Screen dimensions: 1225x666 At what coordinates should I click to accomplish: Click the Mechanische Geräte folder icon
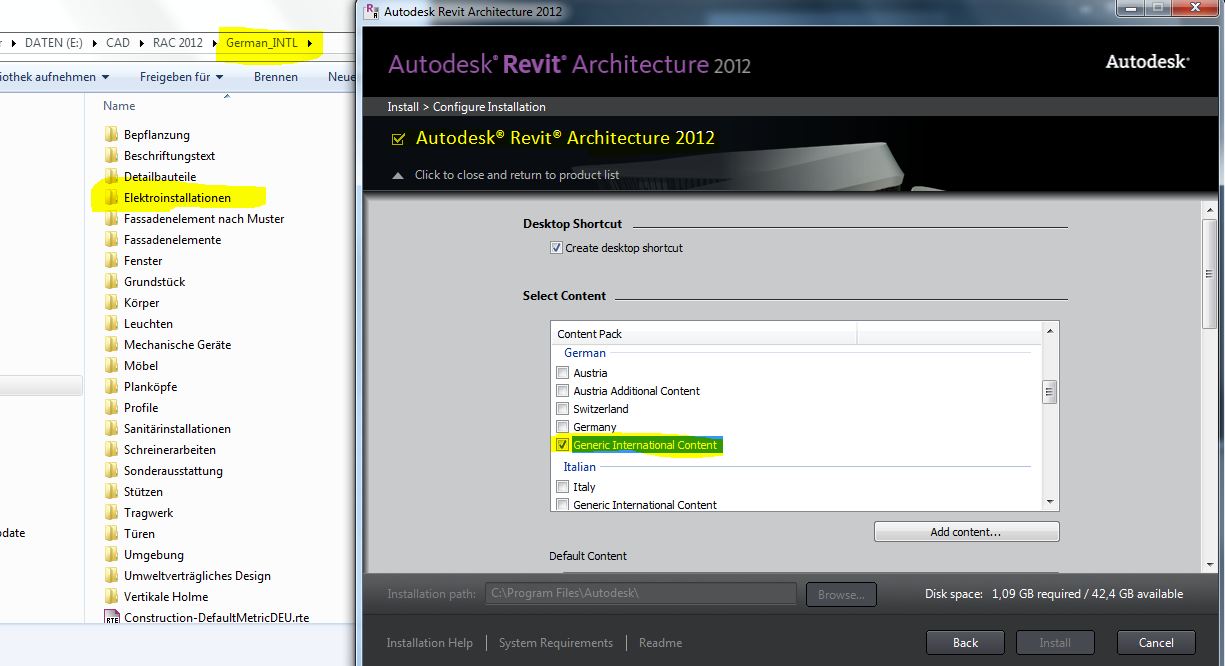point(111,345)
